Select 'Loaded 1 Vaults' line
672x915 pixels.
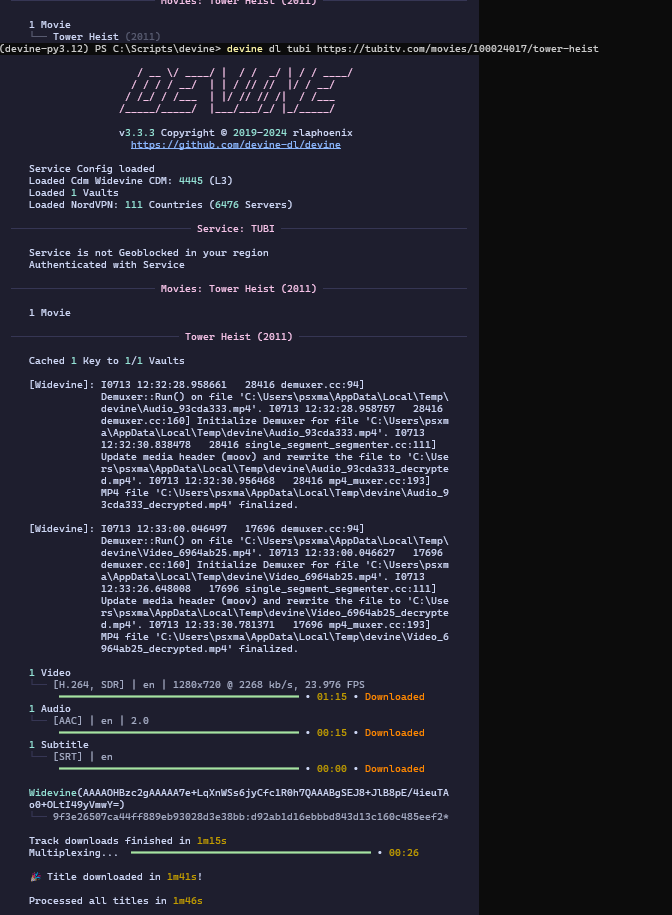point(74,193)
